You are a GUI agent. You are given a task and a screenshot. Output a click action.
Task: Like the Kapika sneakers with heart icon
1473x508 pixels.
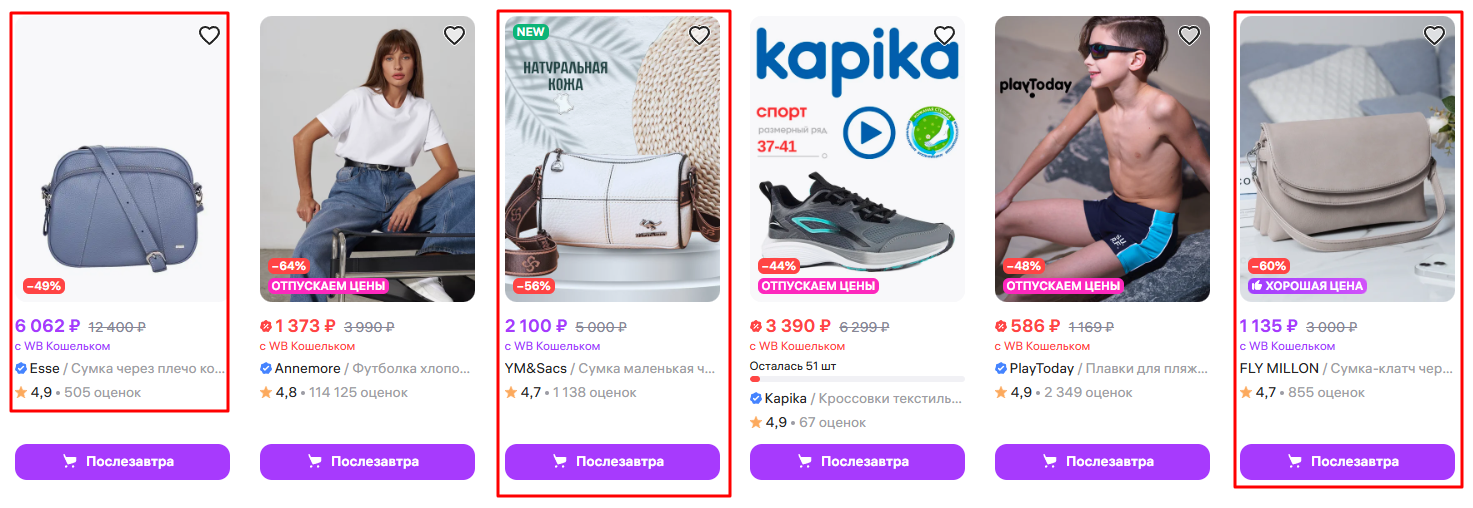pyautogui.click(x=944, y=36)
